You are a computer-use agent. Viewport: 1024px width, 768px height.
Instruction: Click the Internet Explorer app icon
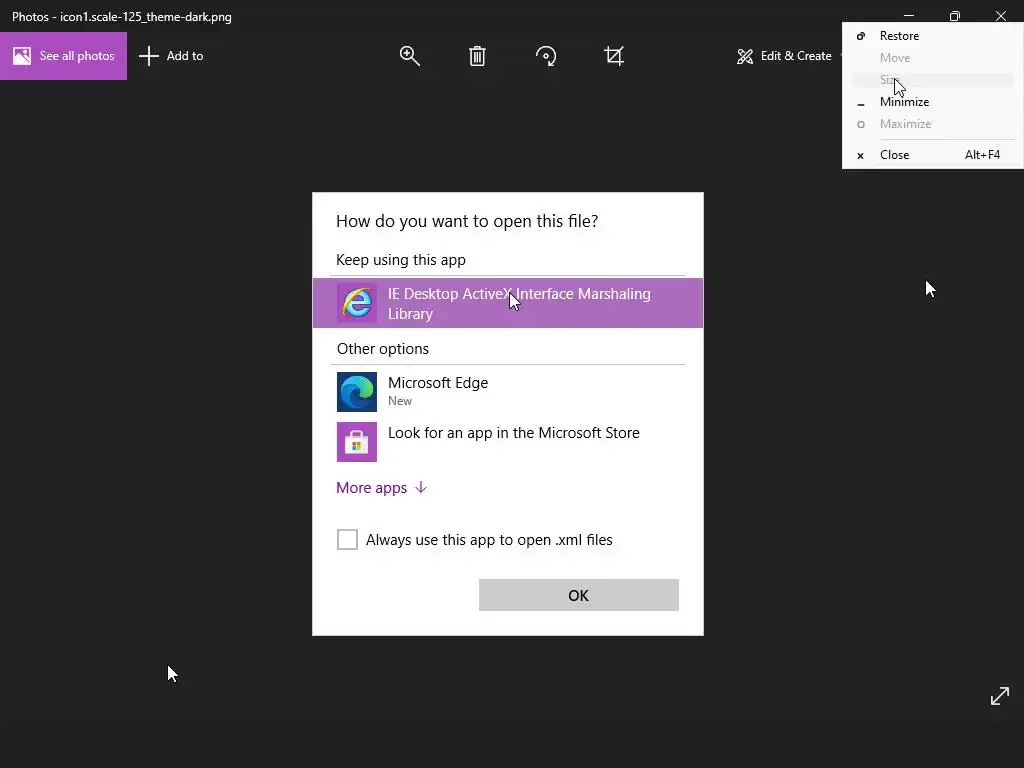pyautogui.click(x=357, y=303)
